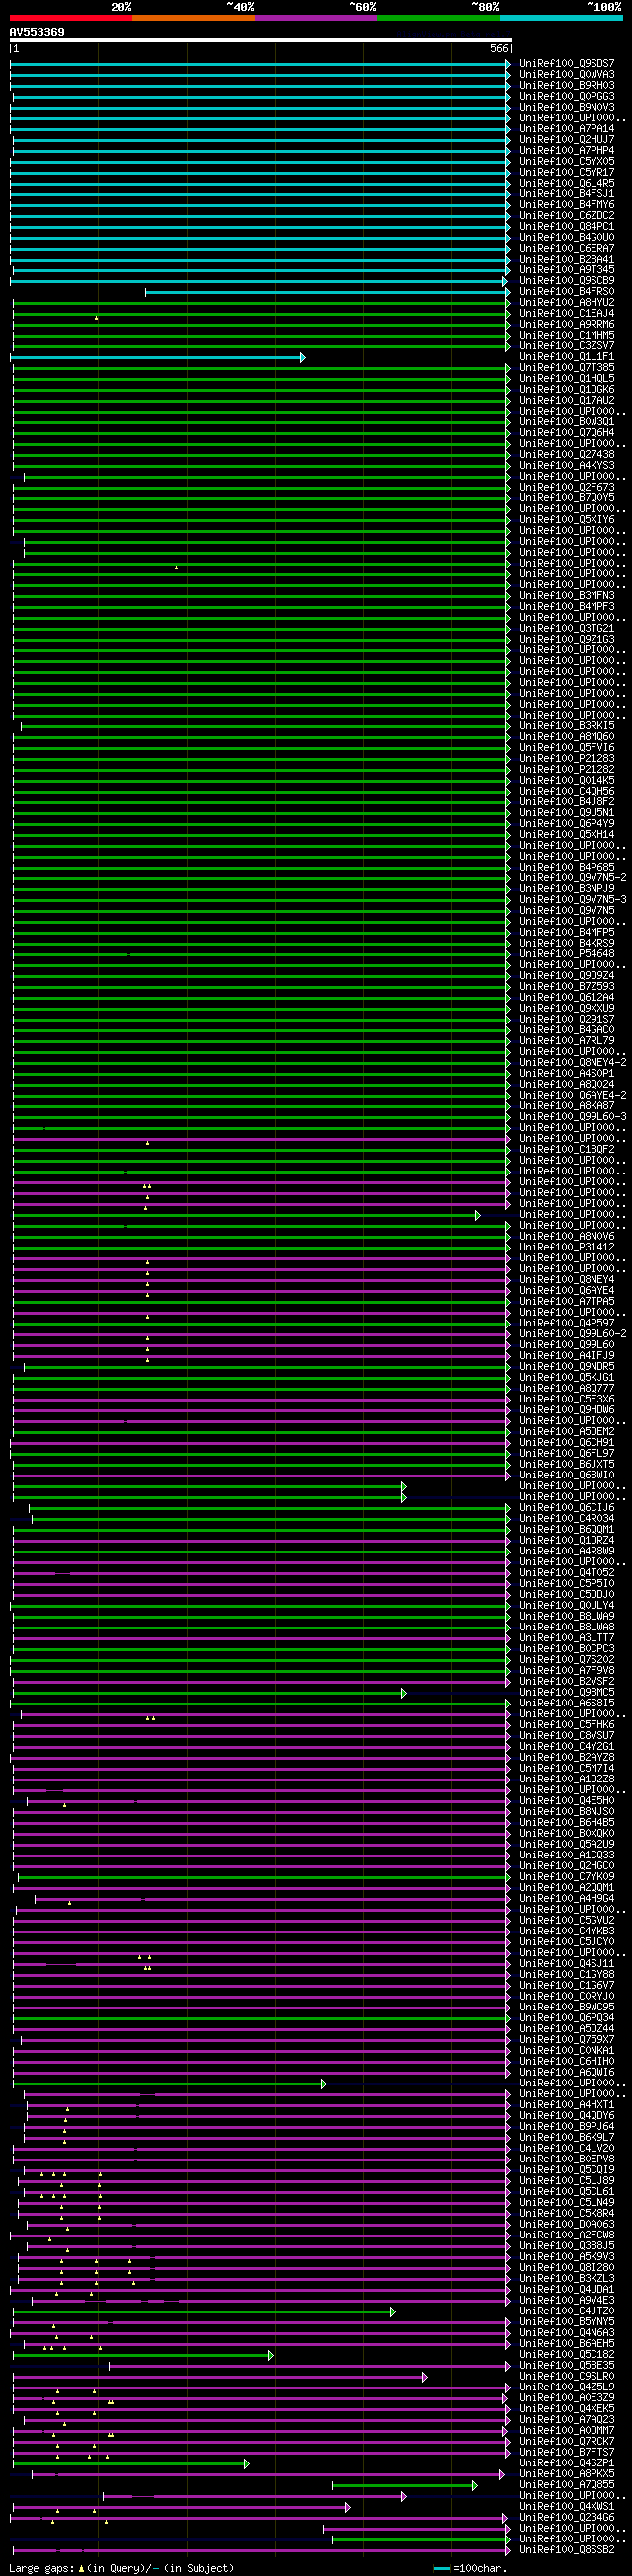Click hit label UniRef100_Q6BWI0
Viewport: 632px width, 2576px height.
(567, 1475)
